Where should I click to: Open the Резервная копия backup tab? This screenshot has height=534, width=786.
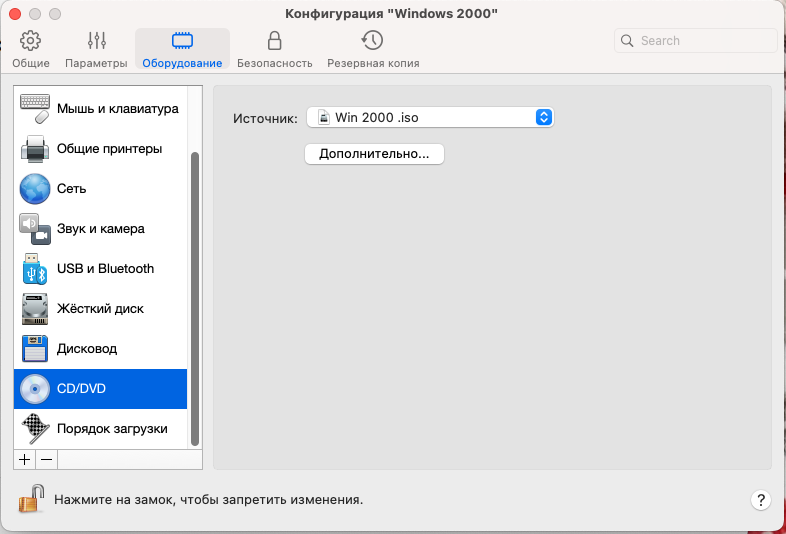(x=372, y=49)
